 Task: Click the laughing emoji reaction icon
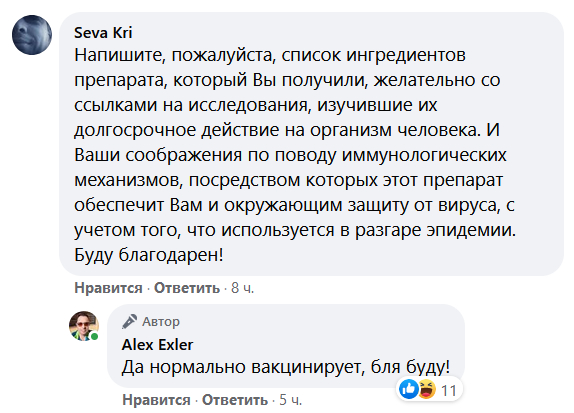[x=427, y=389]
